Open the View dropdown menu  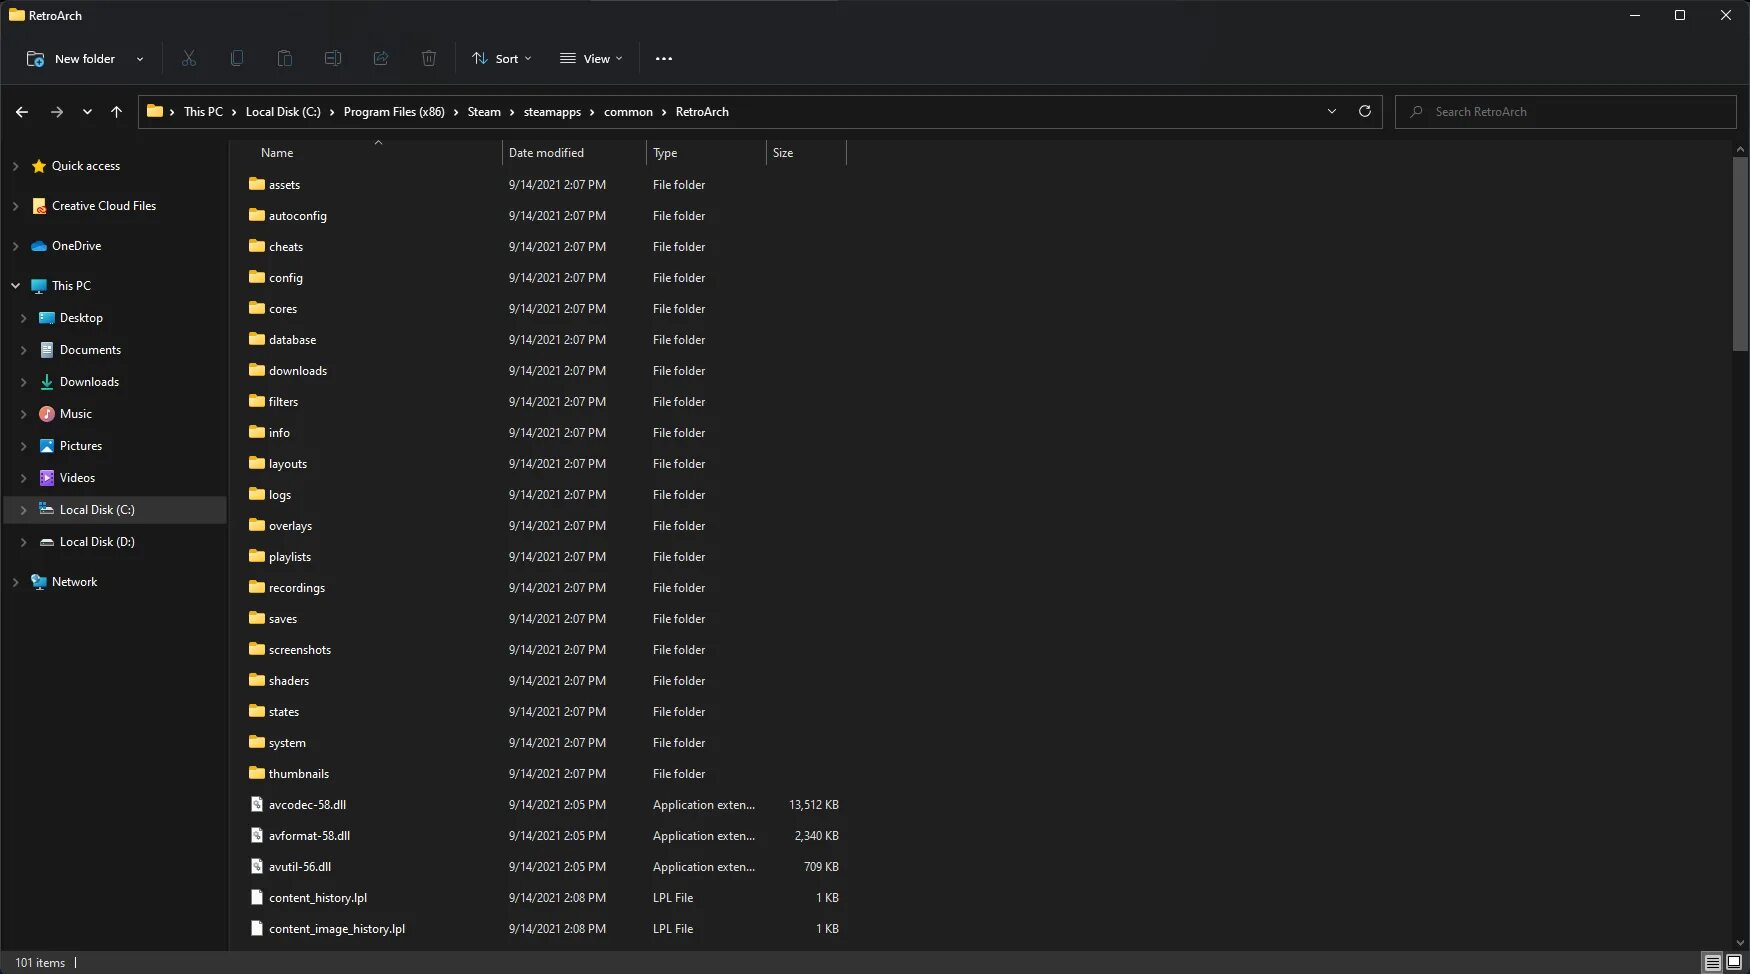[591, 59]
